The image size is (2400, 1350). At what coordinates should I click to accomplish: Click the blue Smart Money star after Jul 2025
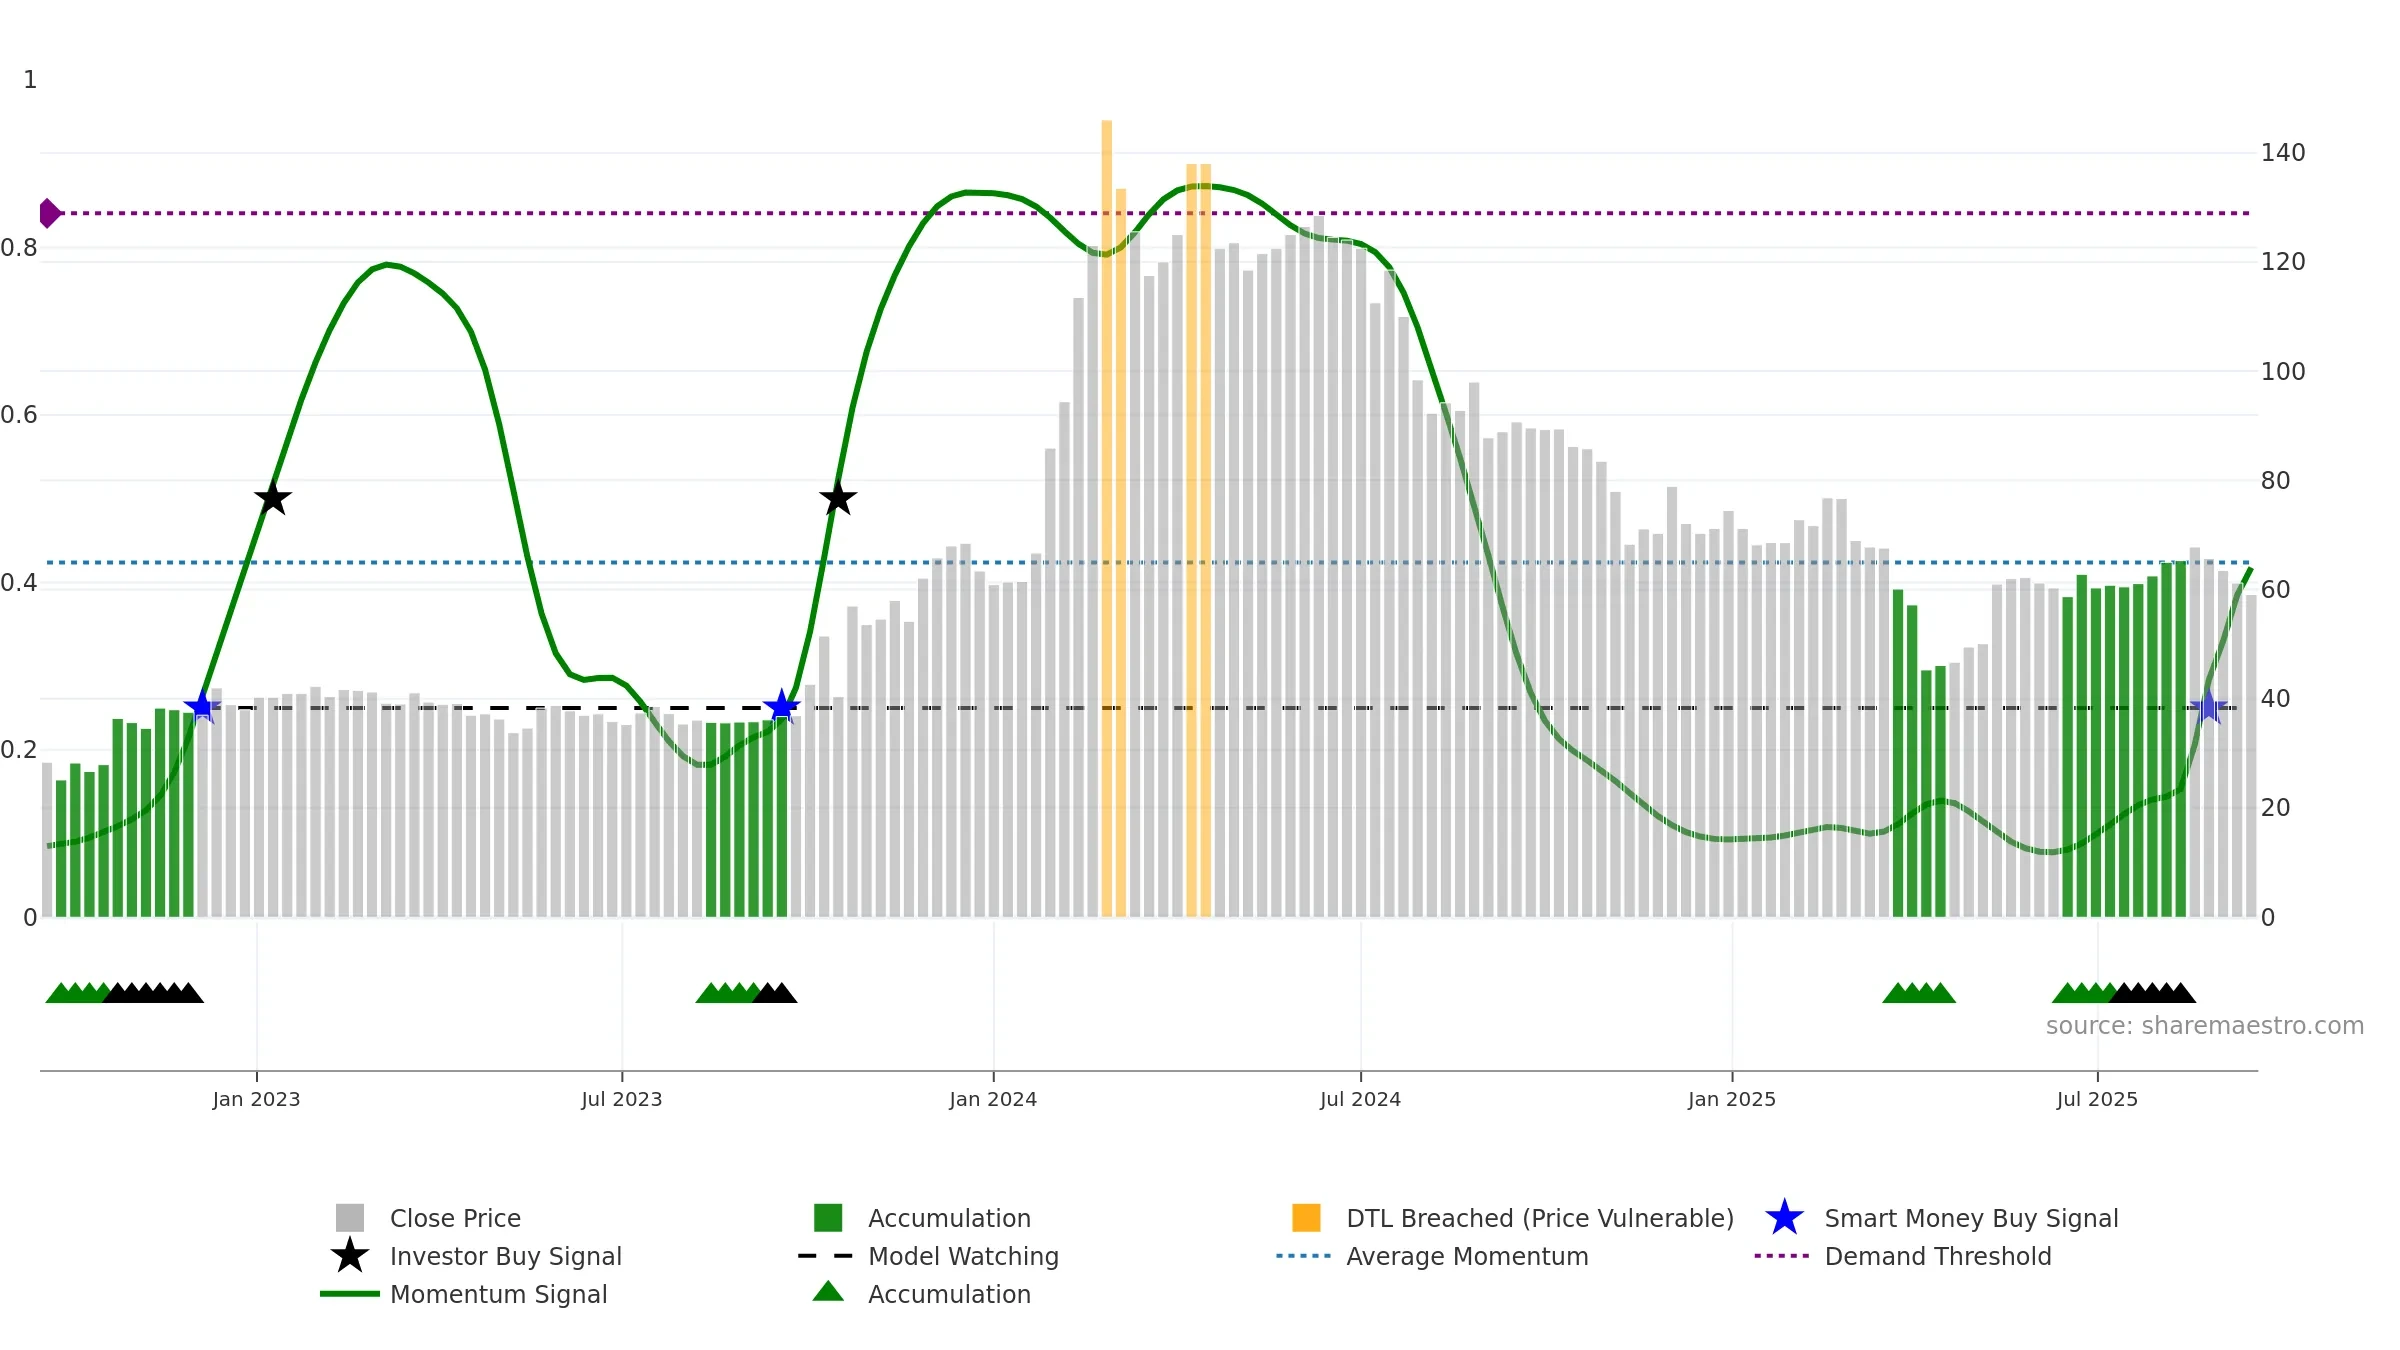2208,707
